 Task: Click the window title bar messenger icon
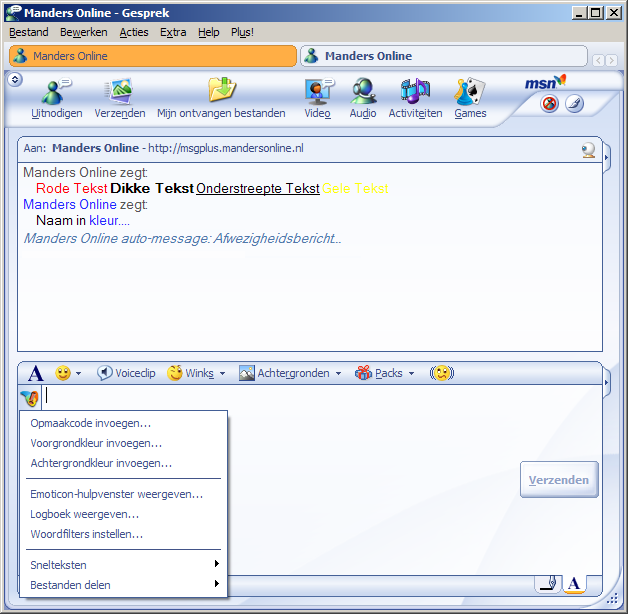(13, 12)
